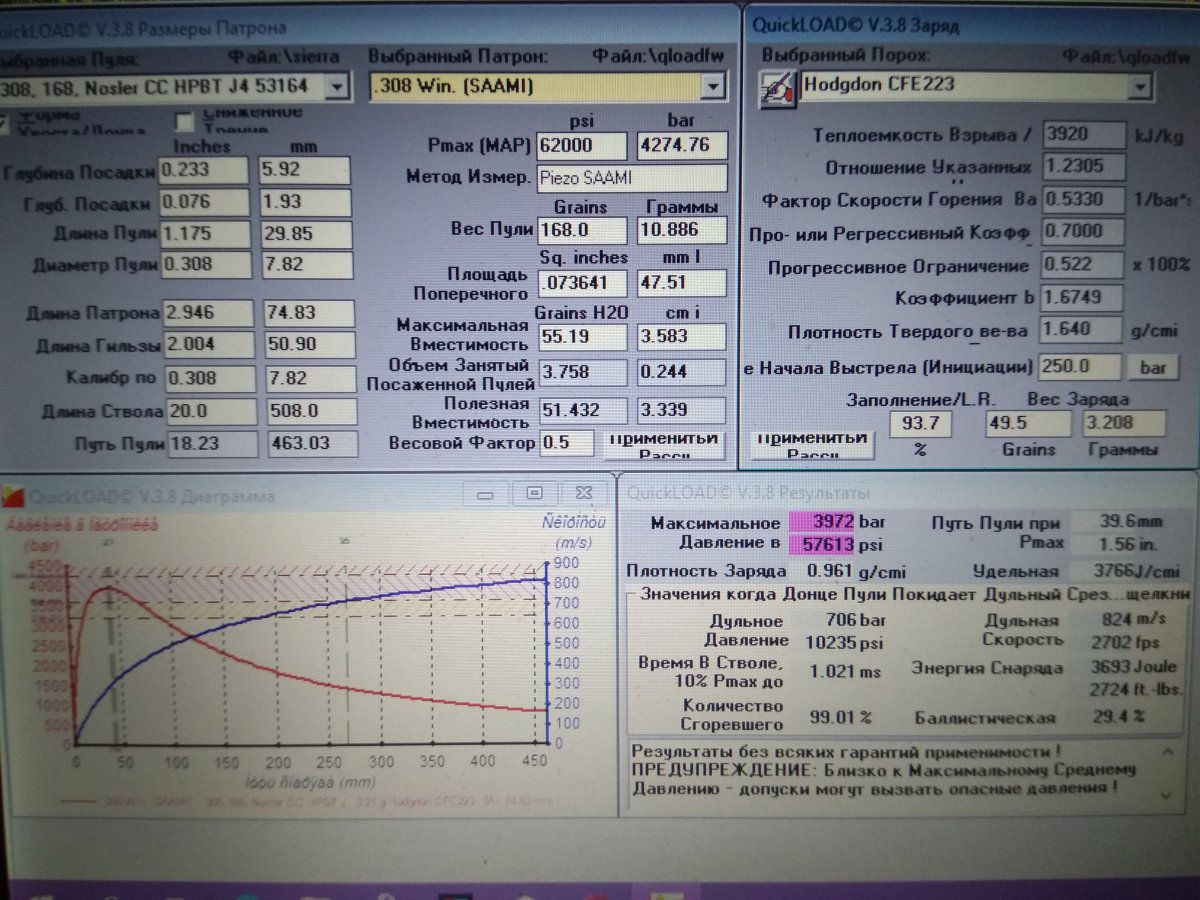
Task: Click the cartridge length 74.83 mm field
Action: pos(308,314)
